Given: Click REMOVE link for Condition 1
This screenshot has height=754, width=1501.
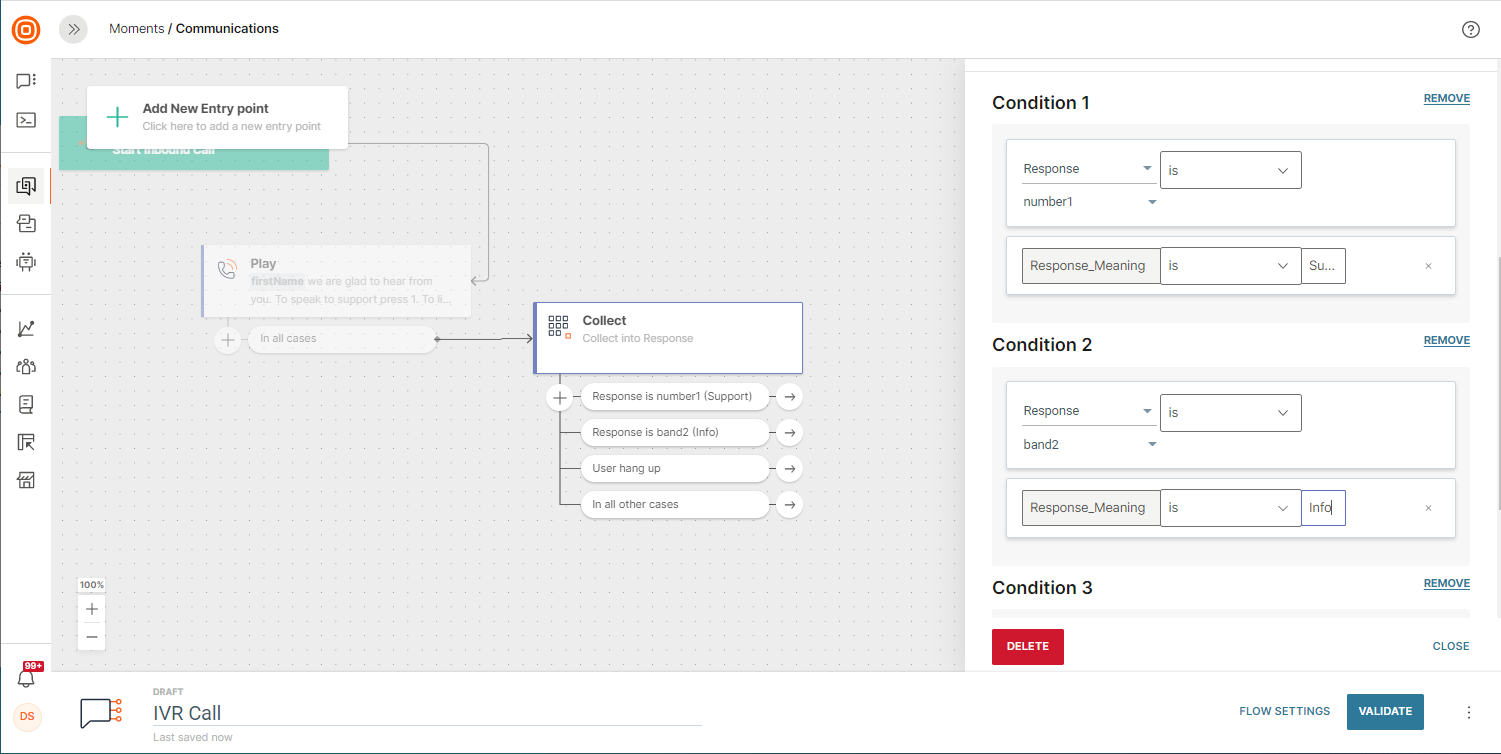Looking at the screenshot, I should point(1446,99).
